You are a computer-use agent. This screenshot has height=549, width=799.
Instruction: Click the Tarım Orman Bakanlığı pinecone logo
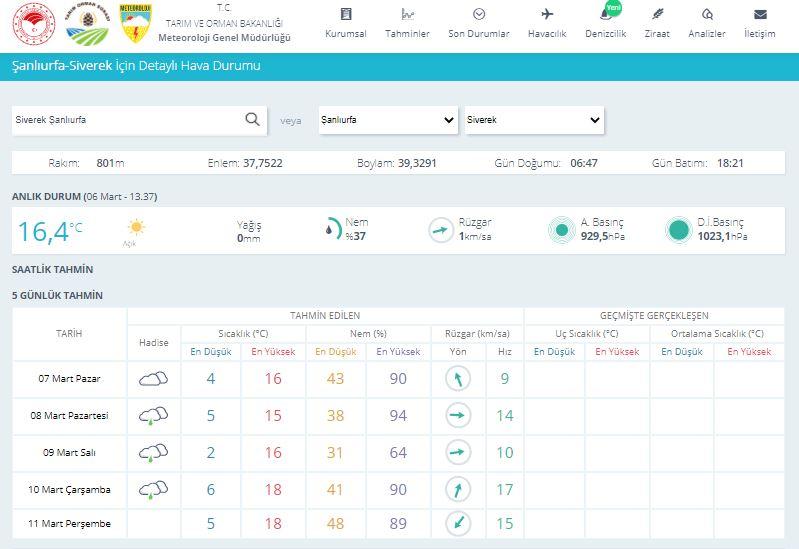(87, 24)
